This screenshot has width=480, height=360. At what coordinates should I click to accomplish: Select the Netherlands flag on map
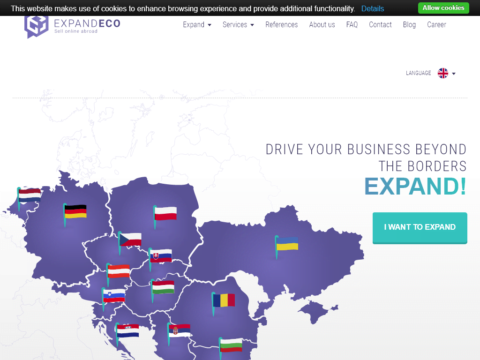point(29,196)
